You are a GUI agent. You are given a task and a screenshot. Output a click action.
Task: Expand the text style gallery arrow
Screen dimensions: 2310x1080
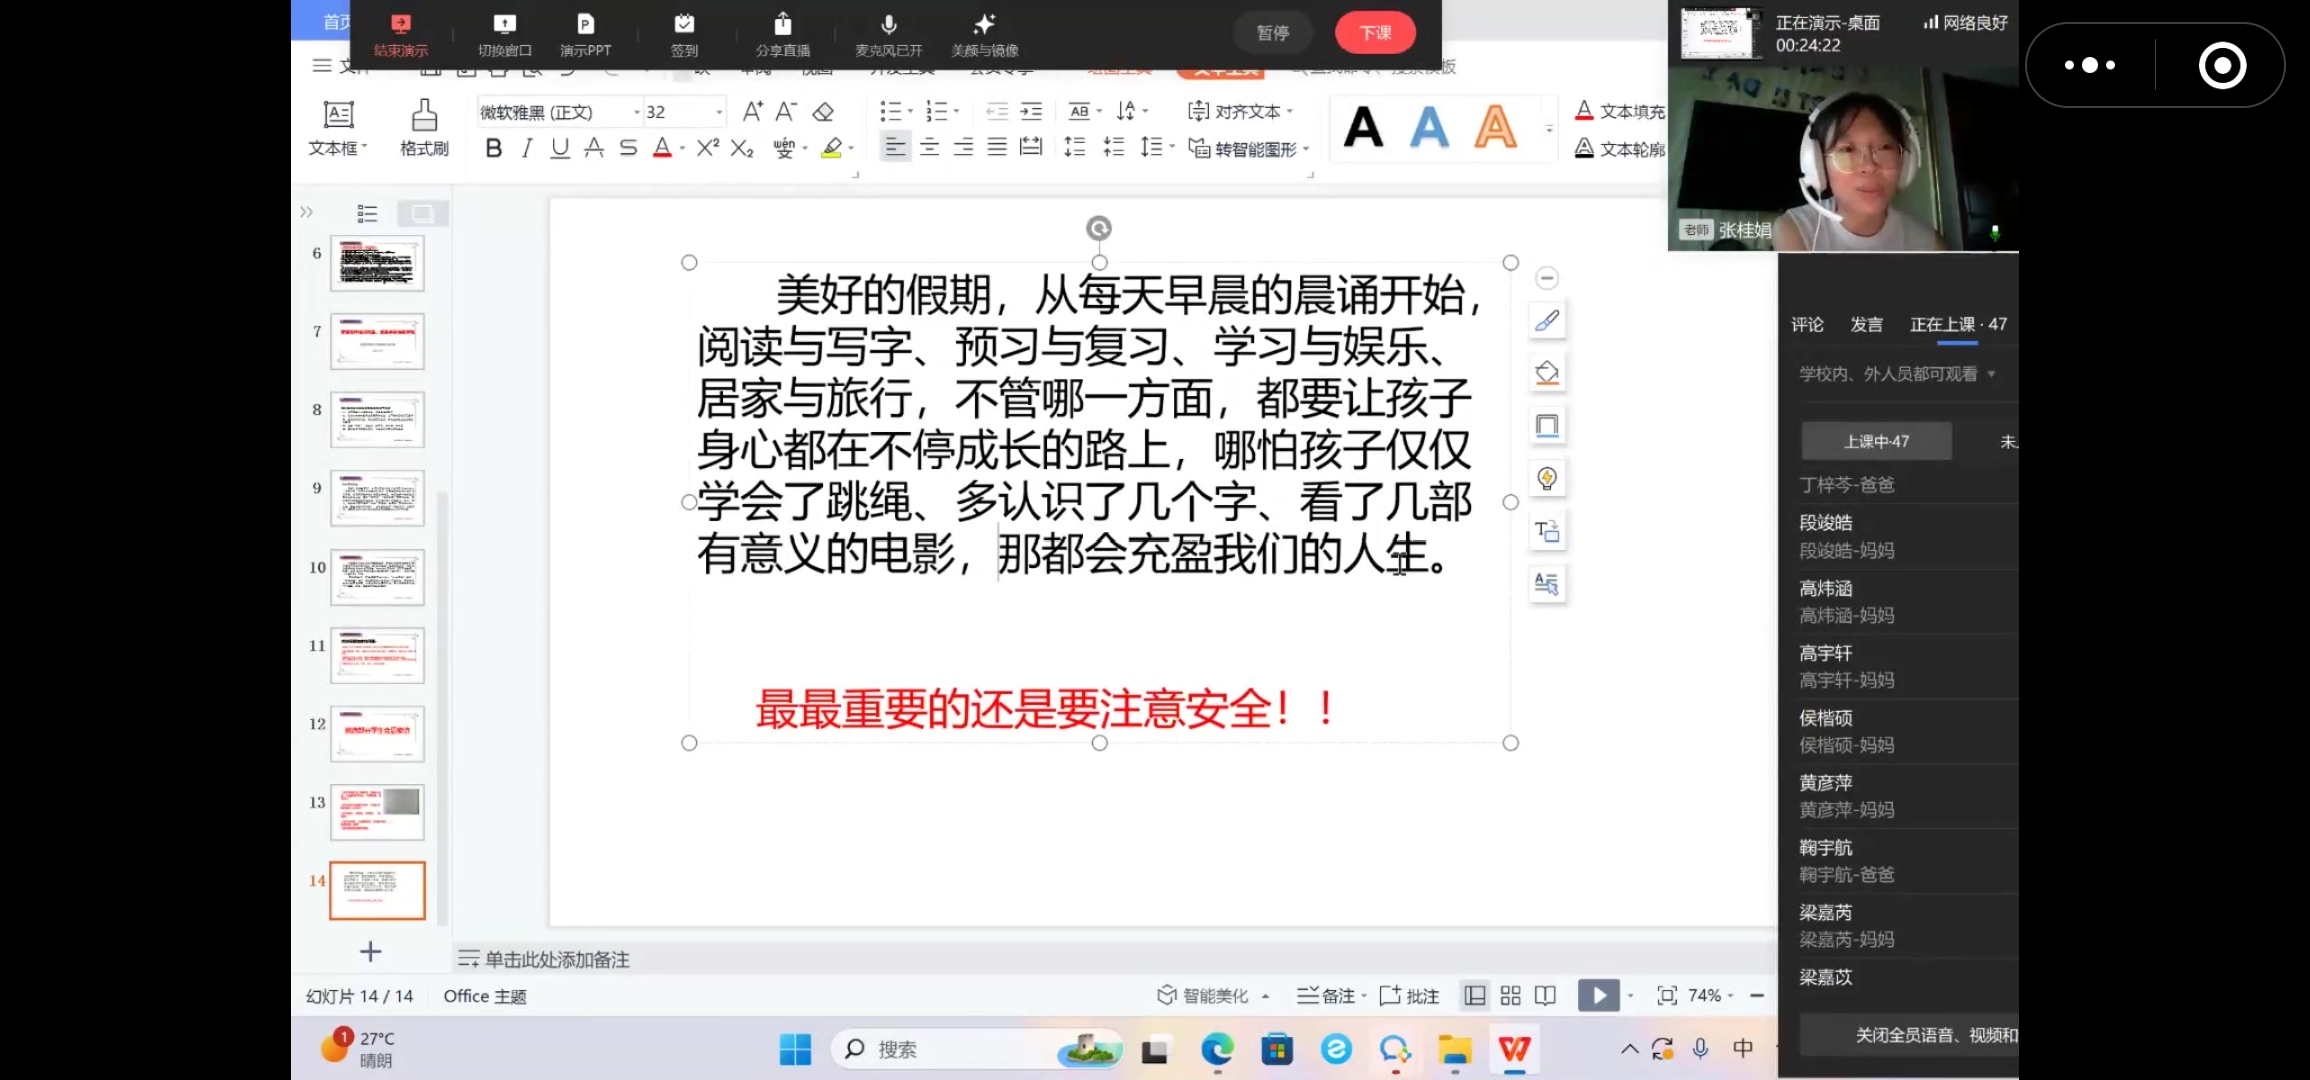point(1549,129)
